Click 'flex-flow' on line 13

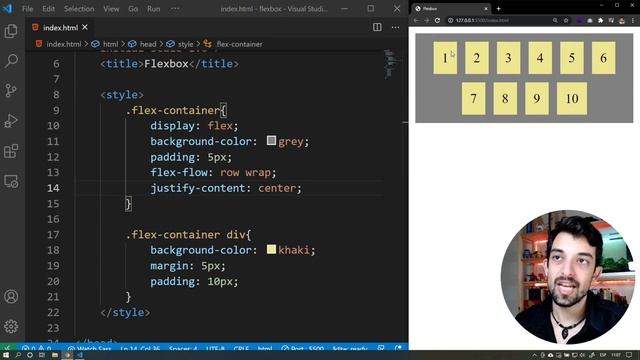pyautogui.click(x=179, y=172)
